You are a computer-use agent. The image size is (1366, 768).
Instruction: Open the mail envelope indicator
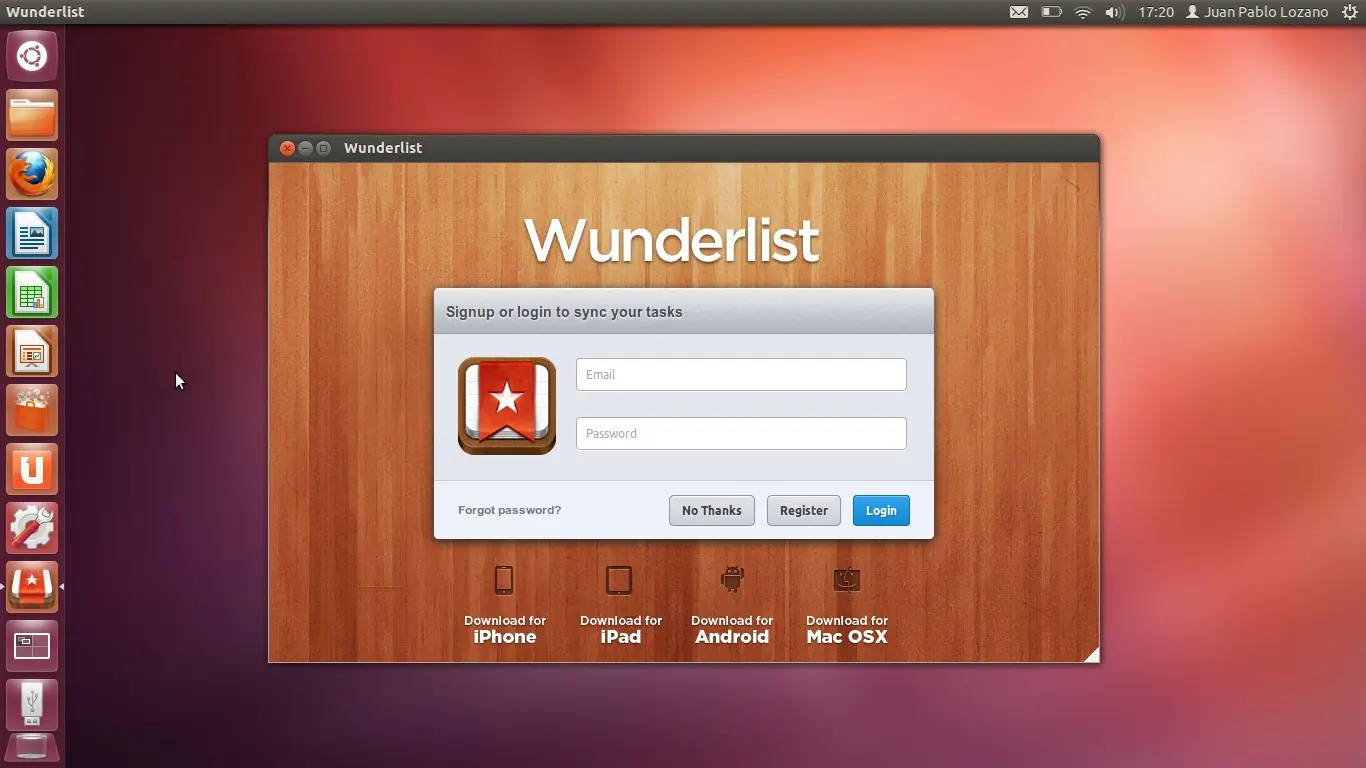coord(1019,12)
